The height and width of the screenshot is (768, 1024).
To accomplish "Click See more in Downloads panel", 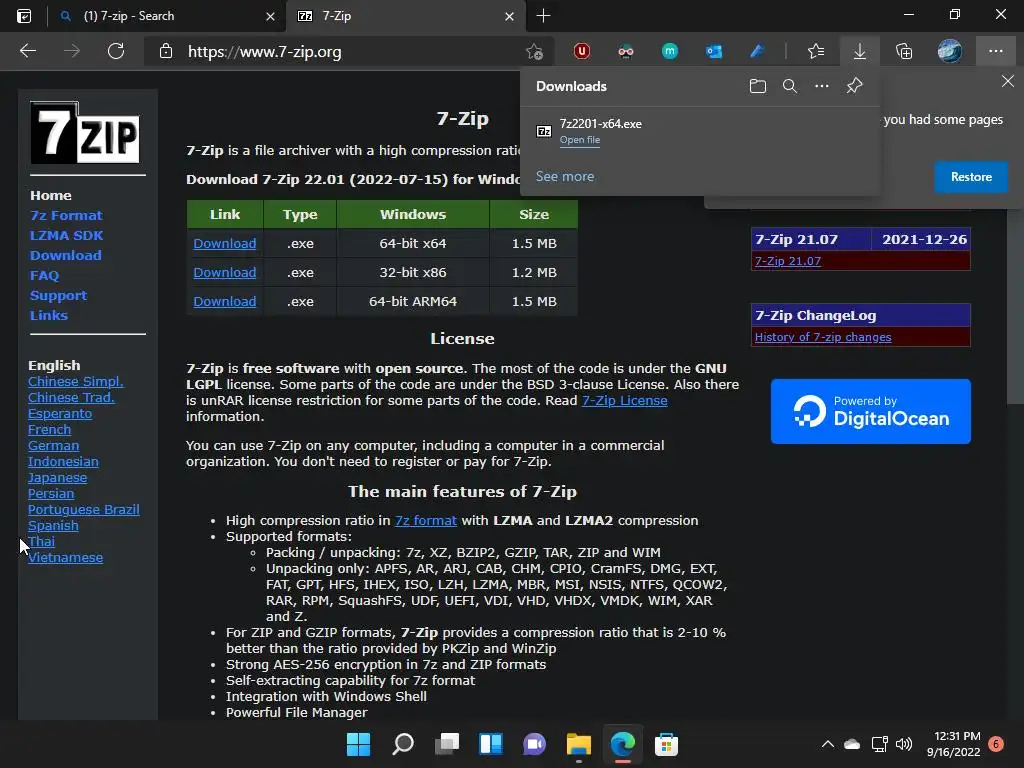I will 565,176.
